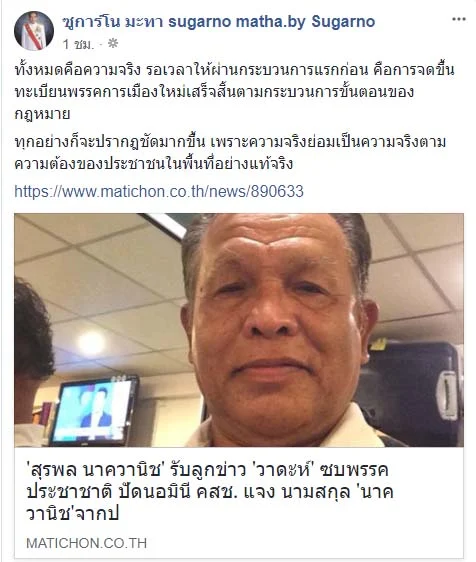The image size is (476, 562).
Task: Click the headline's last line 'วานิช'จากป
Action: [72, 514]
